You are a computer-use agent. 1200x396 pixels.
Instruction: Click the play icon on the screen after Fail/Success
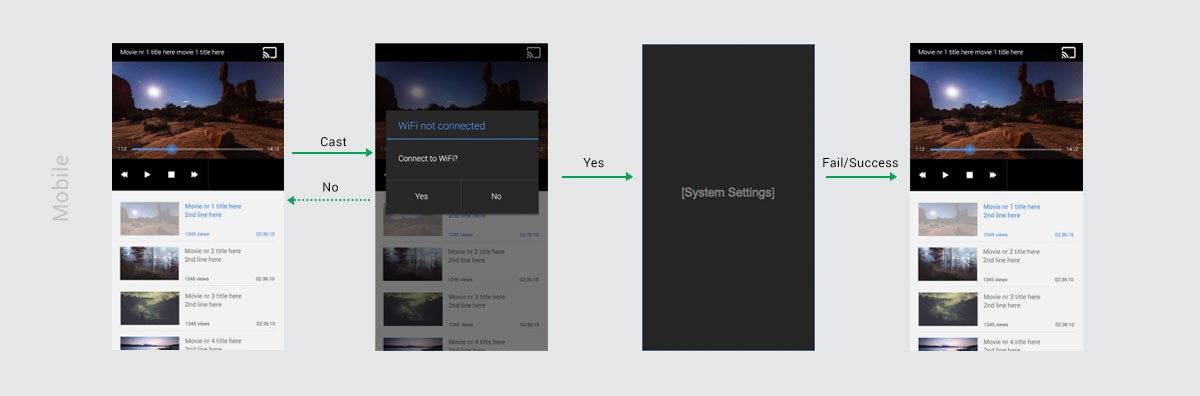point(946,174)
